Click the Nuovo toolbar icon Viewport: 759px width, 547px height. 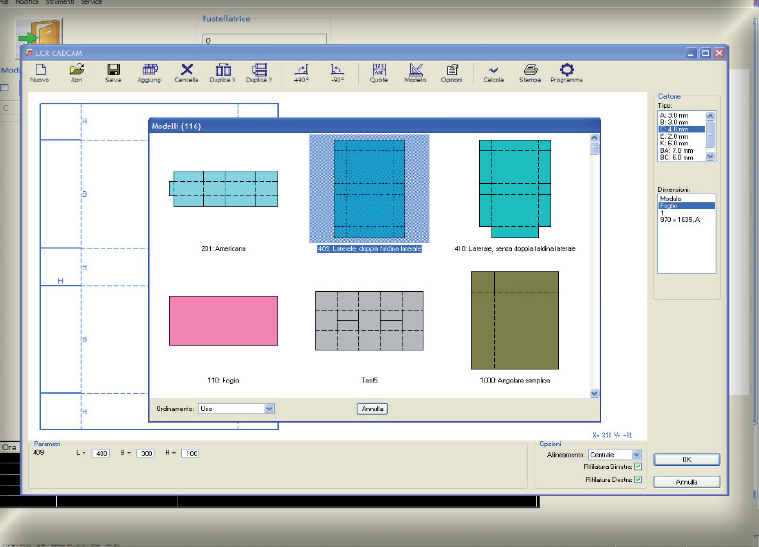click(40, 71)
